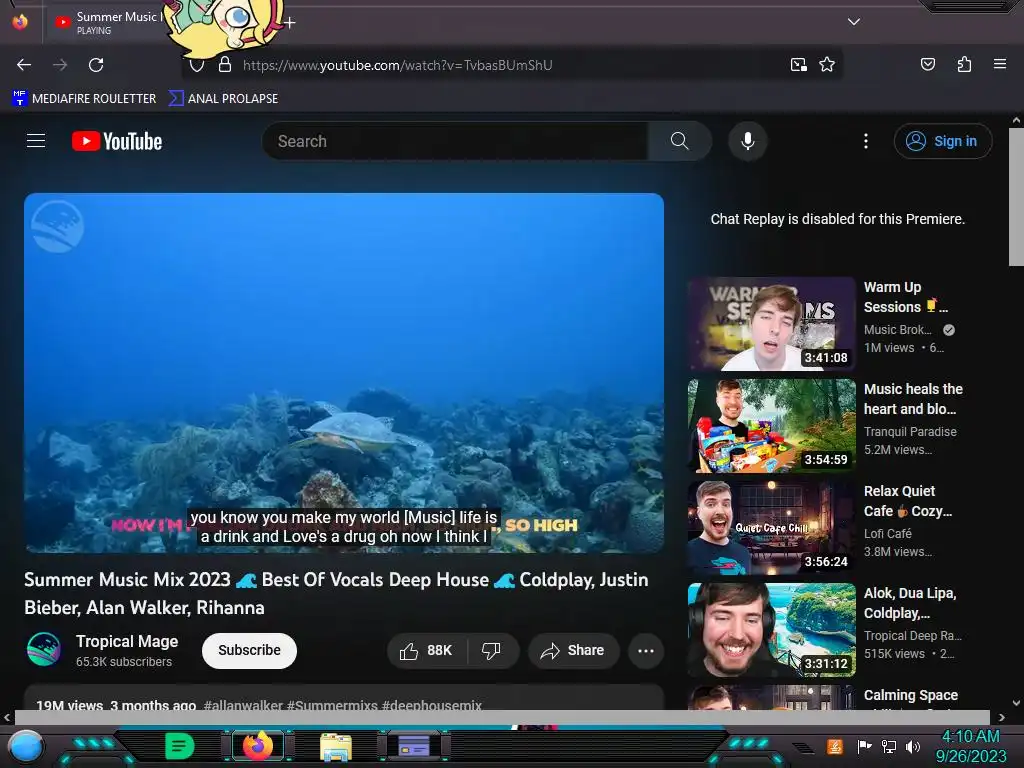This screenshot has height=768, width=1024.
Task: Open Warm Up Sessions video thumbnail
Action: [771, 323]
